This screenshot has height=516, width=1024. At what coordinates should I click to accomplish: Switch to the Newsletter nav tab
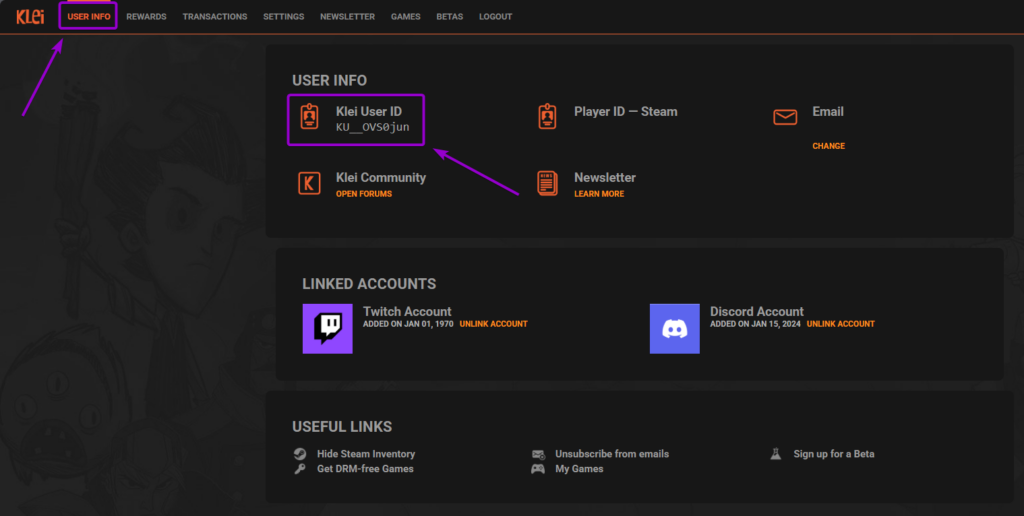pos(347,17)
